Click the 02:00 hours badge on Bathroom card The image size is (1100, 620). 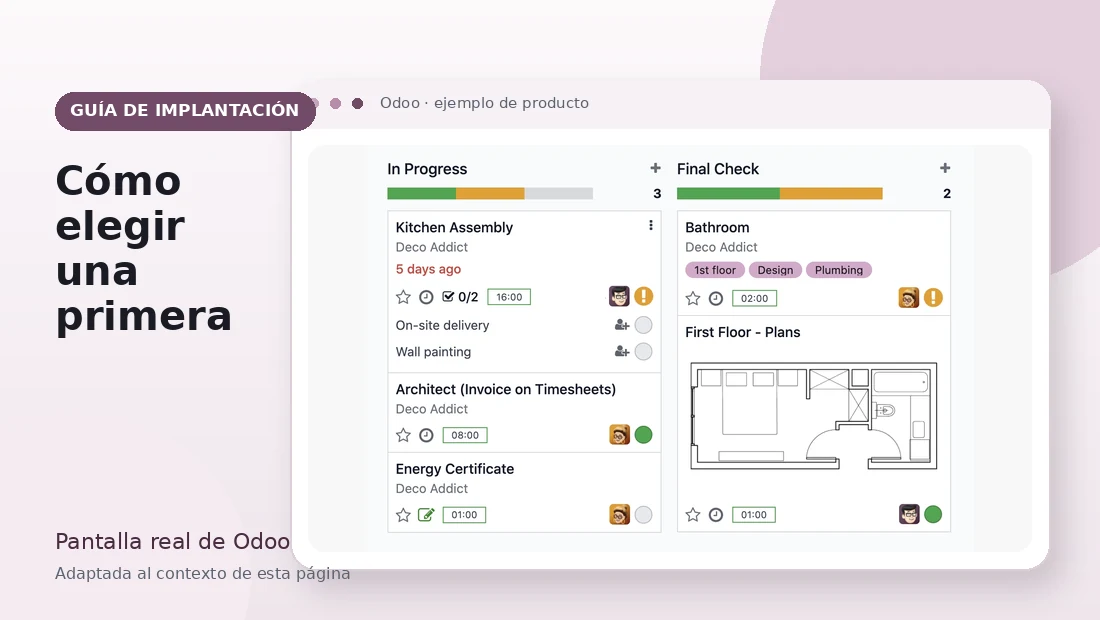coord(754,299)
